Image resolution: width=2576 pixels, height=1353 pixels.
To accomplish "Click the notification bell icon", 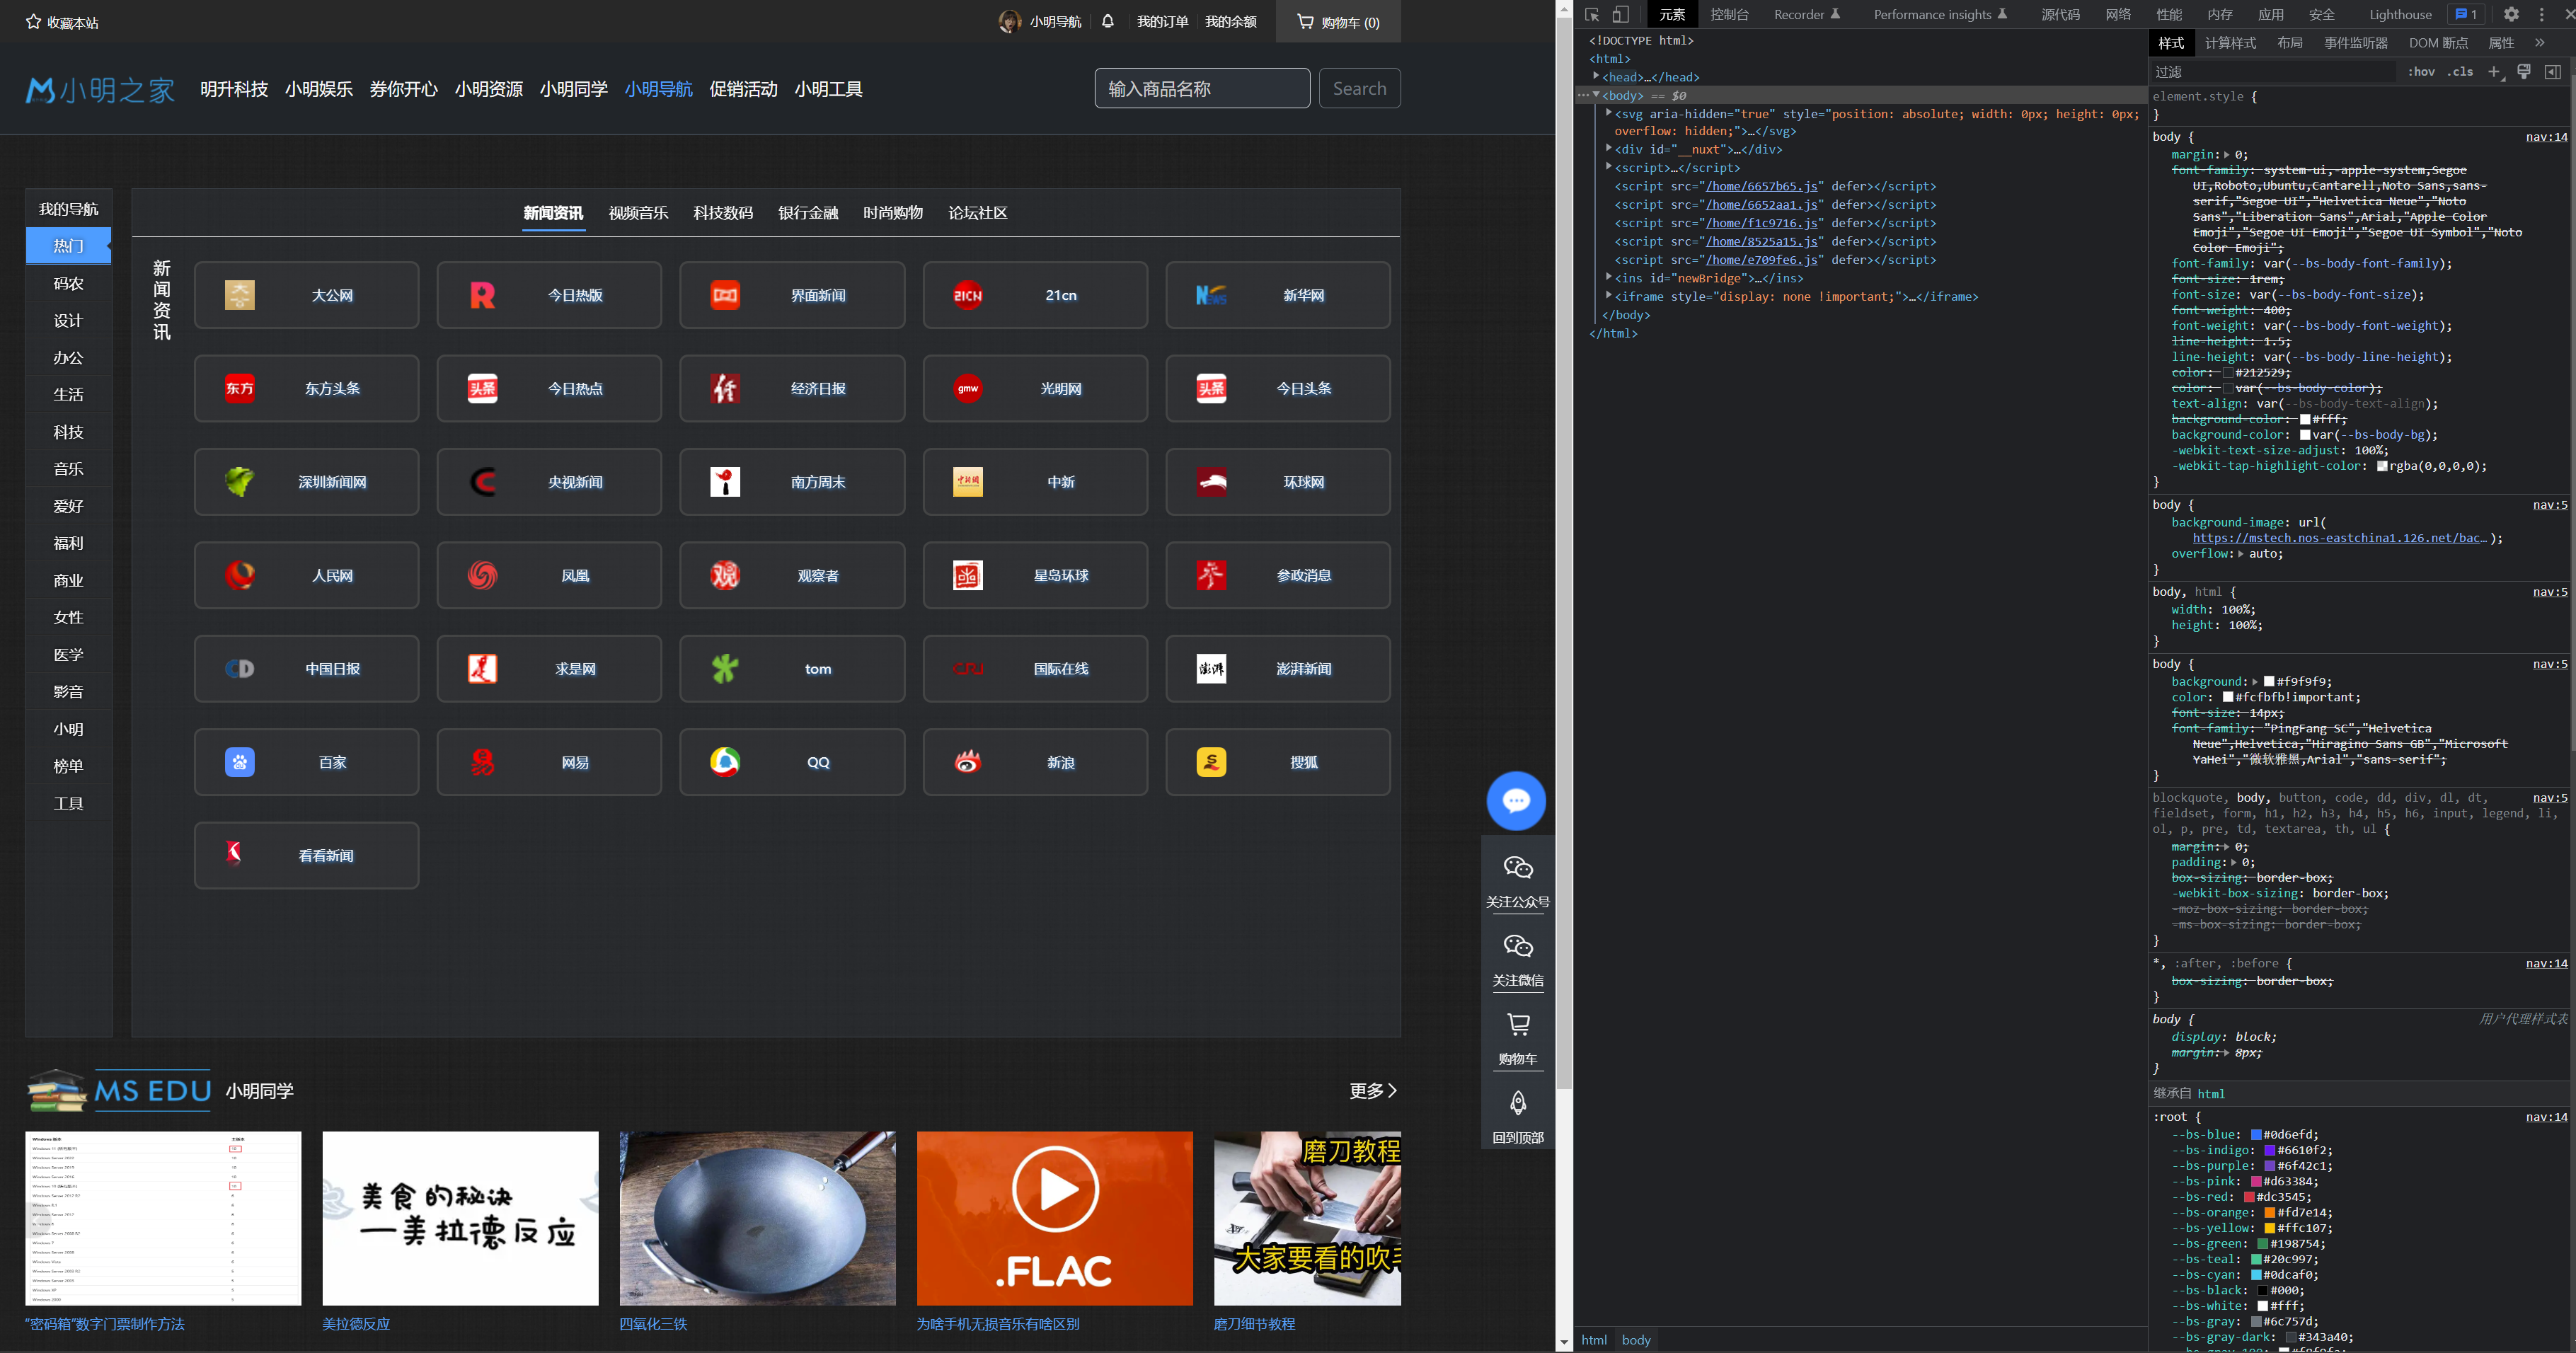I will pyautogui.click(x=1107, y=21).
